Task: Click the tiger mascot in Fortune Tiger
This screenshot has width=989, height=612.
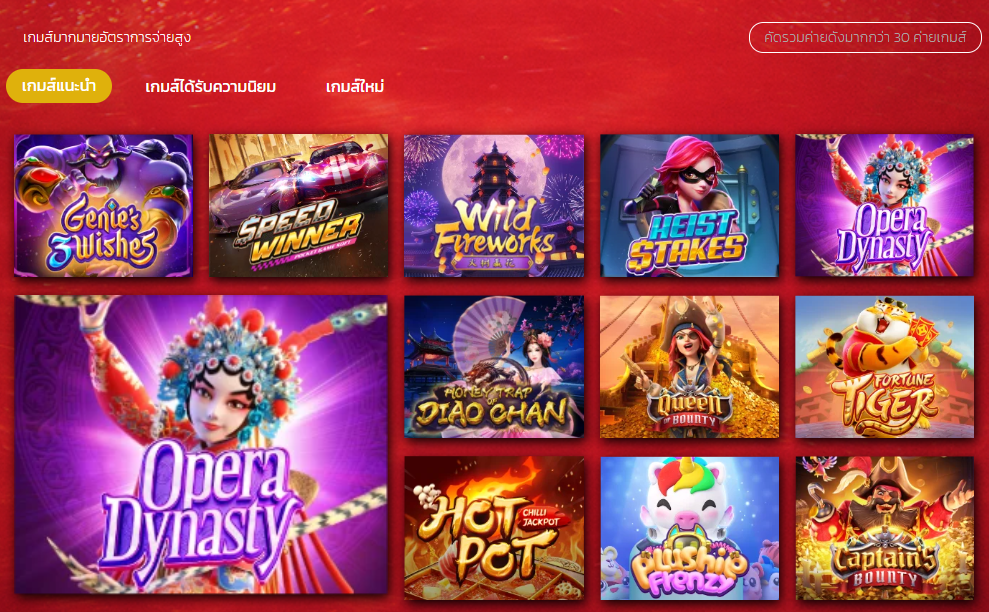Action: pyautogui.click(x=883, y=341)
